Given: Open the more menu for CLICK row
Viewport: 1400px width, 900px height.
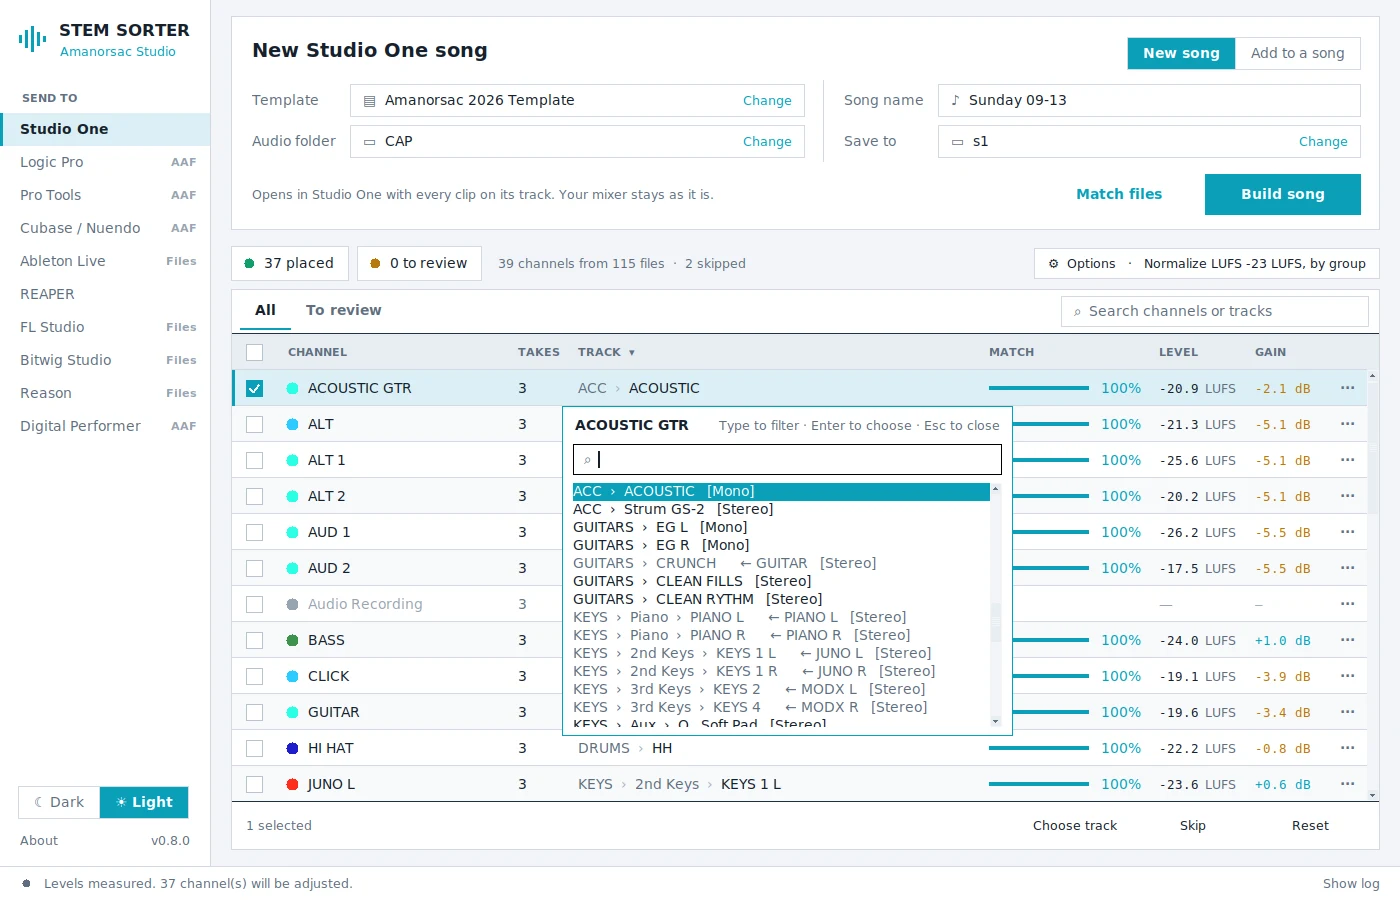Looking at the screenshot, I should point(1347,676).
